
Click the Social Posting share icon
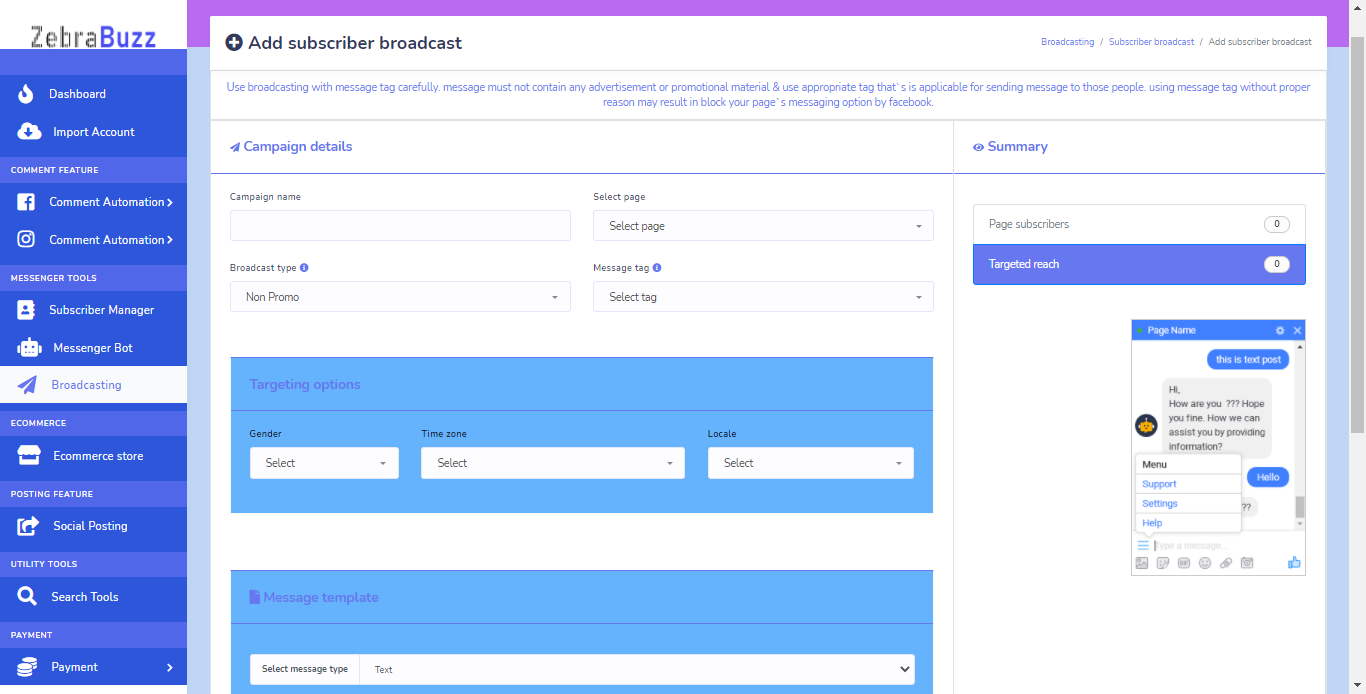pyautogui.click(x=28, y=526)
